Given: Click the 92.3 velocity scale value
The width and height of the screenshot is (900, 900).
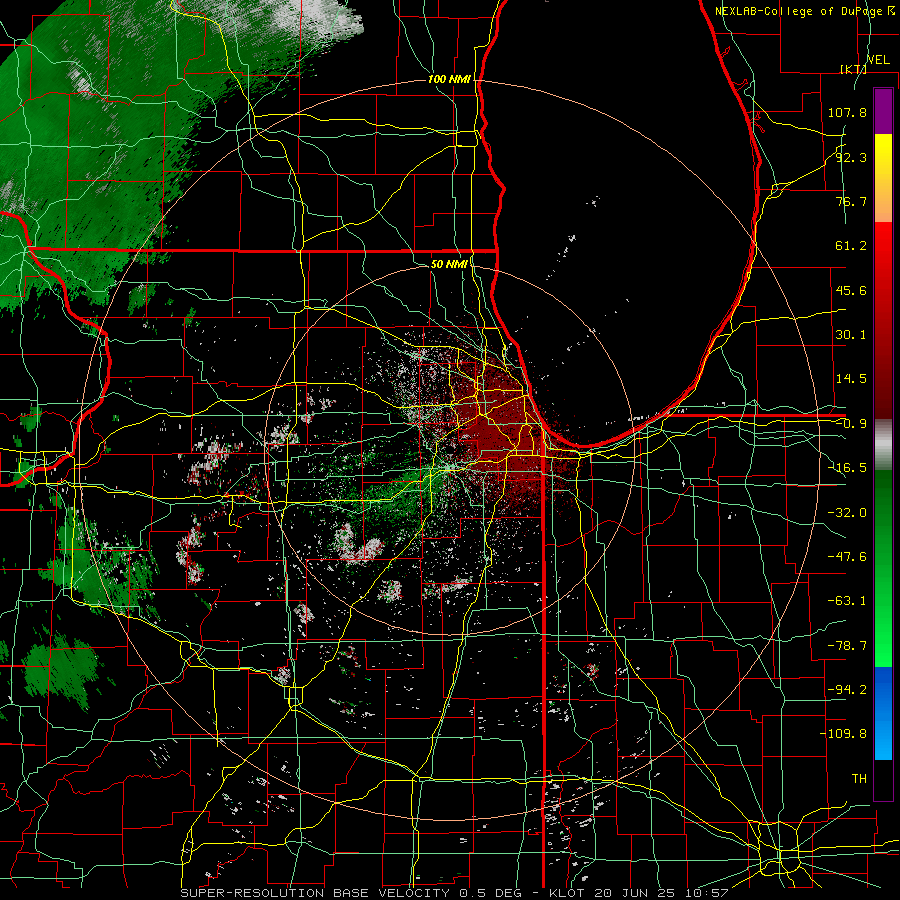Looking at the screenshot, I should tap(851, 157).
